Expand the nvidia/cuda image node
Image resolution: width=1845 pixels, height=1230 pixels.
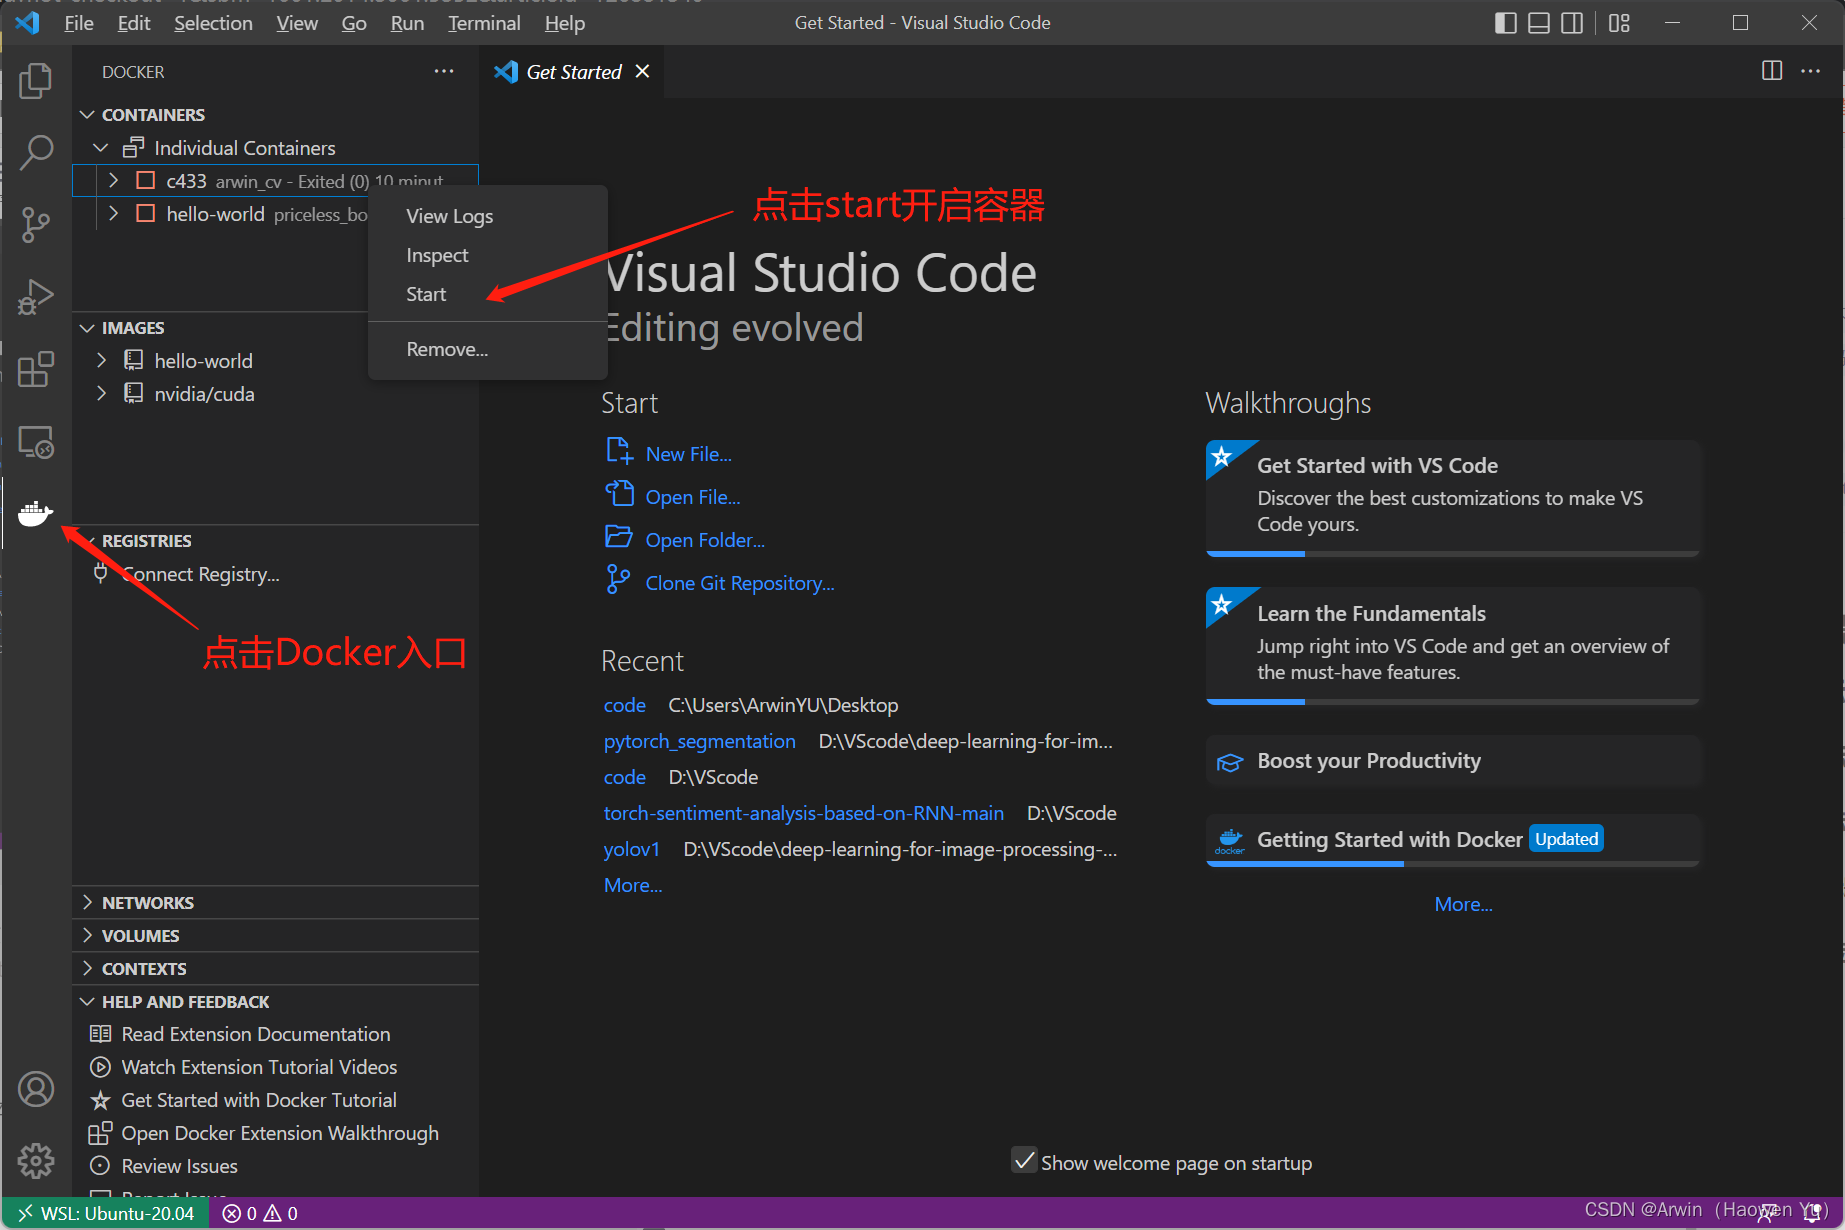tap(100, 393)
